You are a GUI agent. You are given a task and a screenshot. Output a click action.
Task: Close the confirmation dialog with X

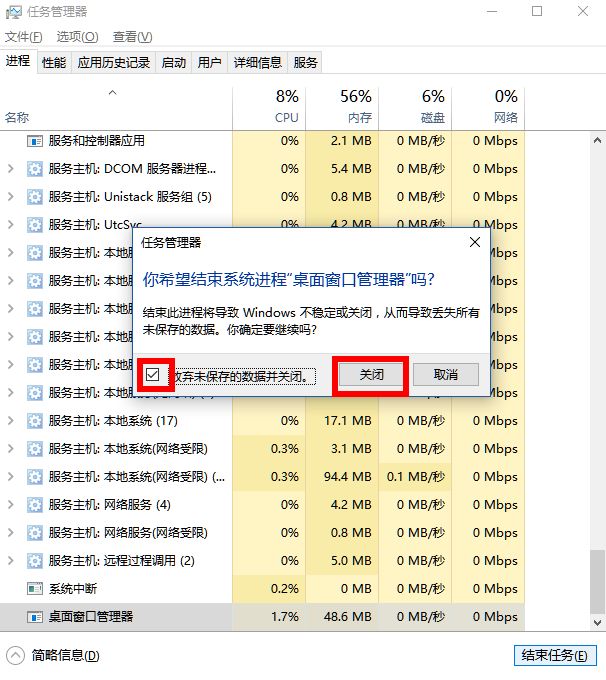point(475,242)
